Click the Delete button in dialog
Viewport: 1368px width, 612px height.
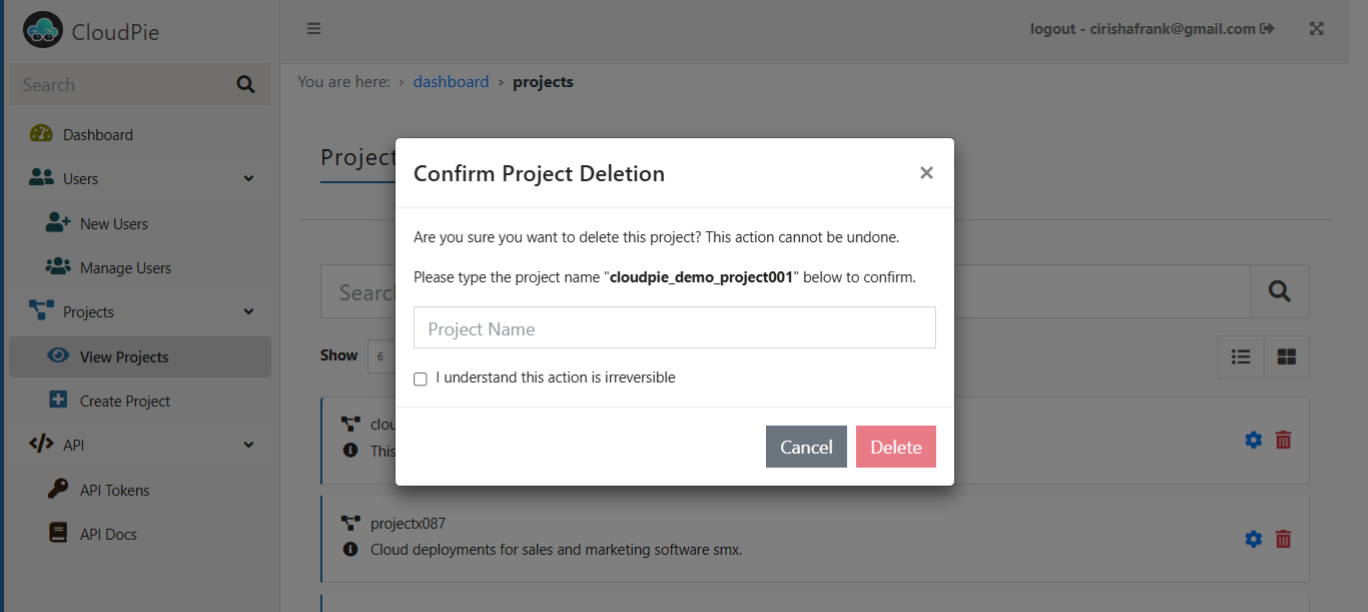coord(896,447)
